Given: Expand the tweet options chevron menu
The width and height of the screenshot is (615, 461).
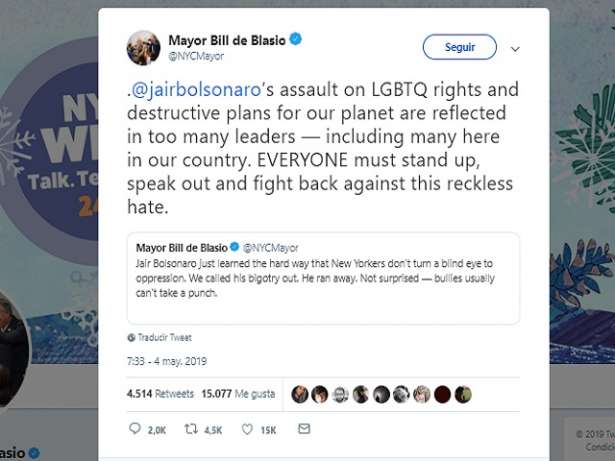Looking at the screenshot, I should 515,49.
